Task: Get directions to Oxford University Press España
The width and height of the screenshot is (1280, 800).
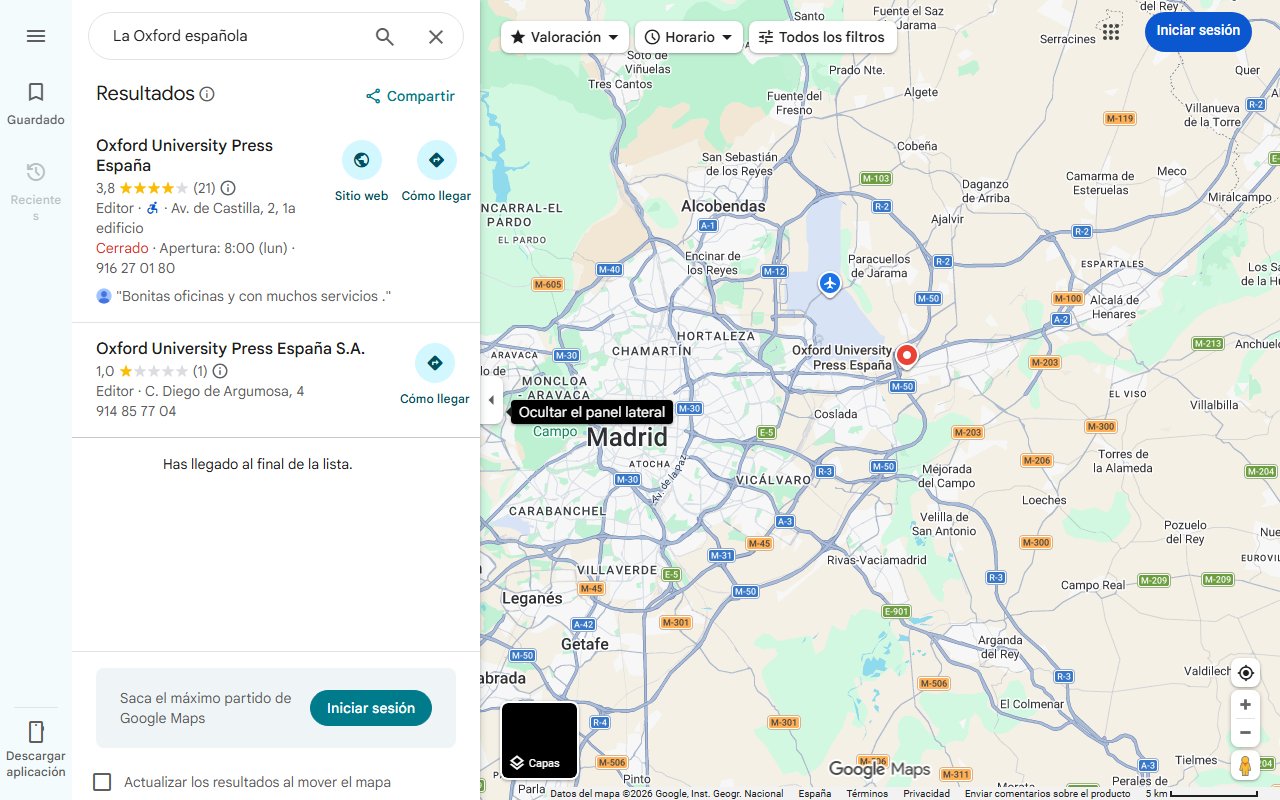Action: pos(436,160)
